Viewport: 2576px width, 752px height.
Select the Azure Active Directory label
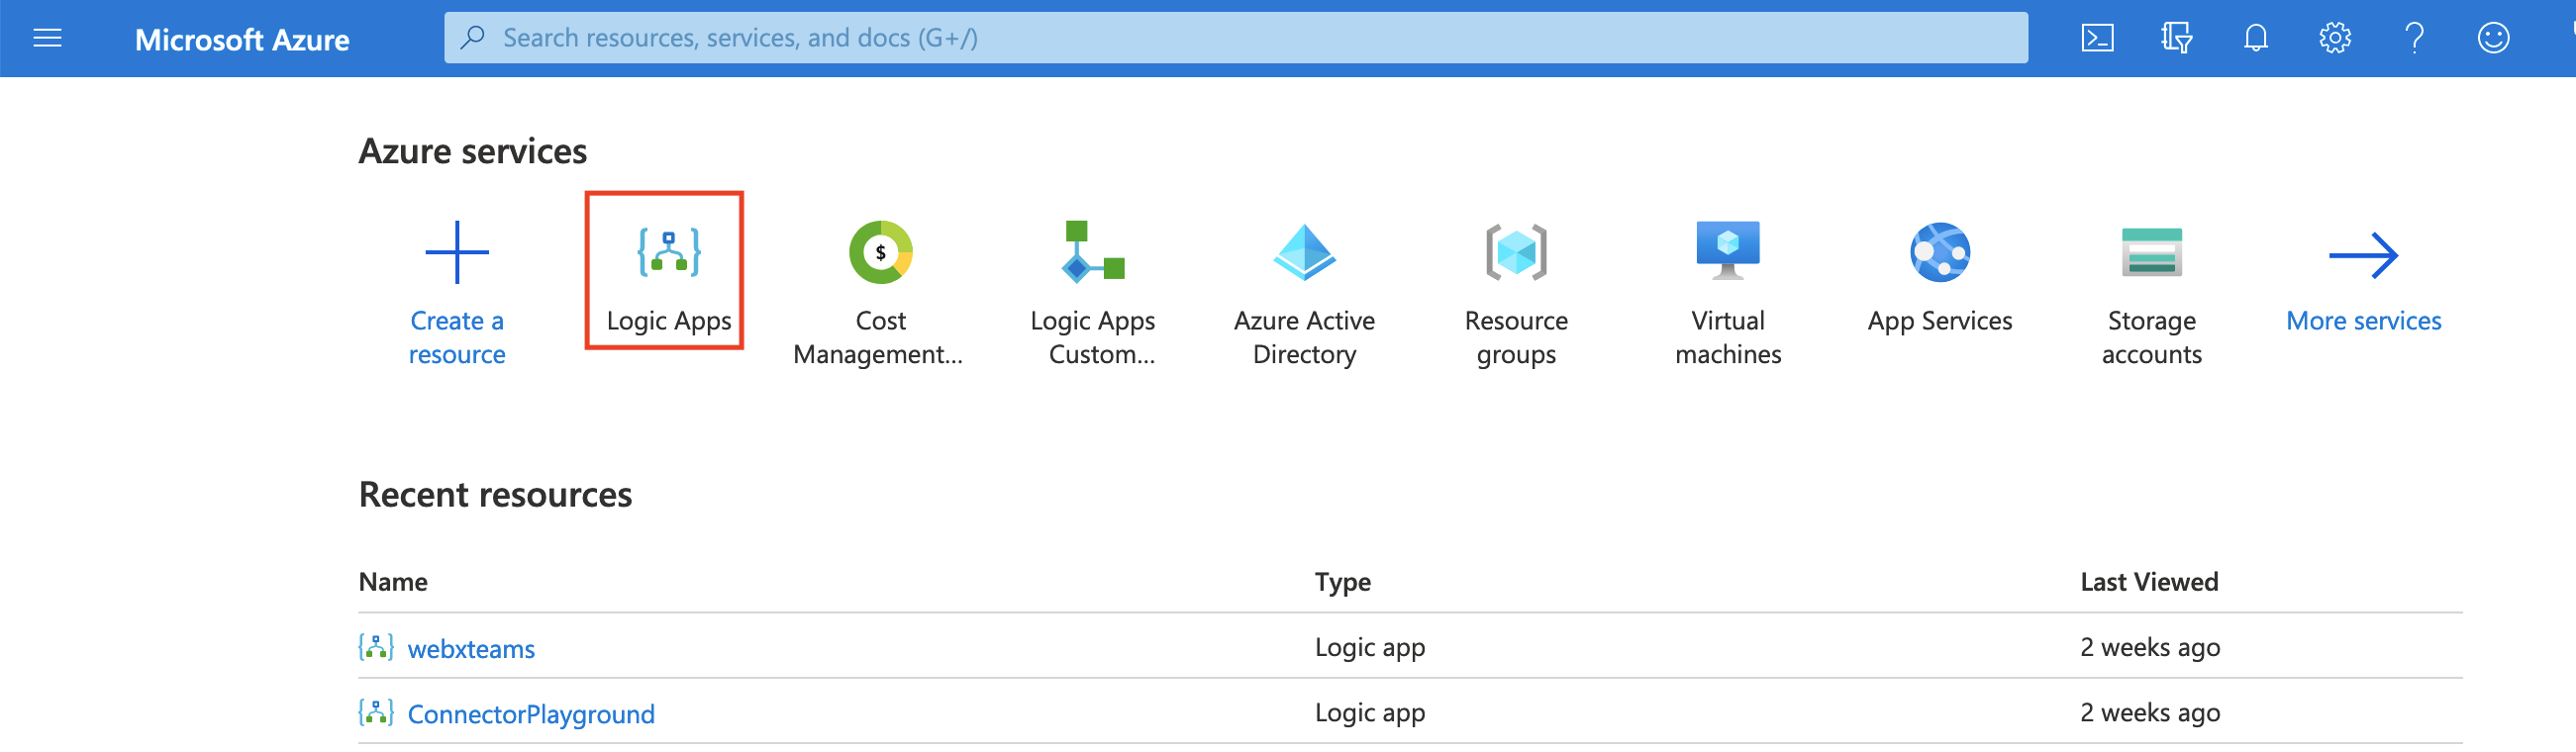pyautogui.click(x=1304, y=337)
